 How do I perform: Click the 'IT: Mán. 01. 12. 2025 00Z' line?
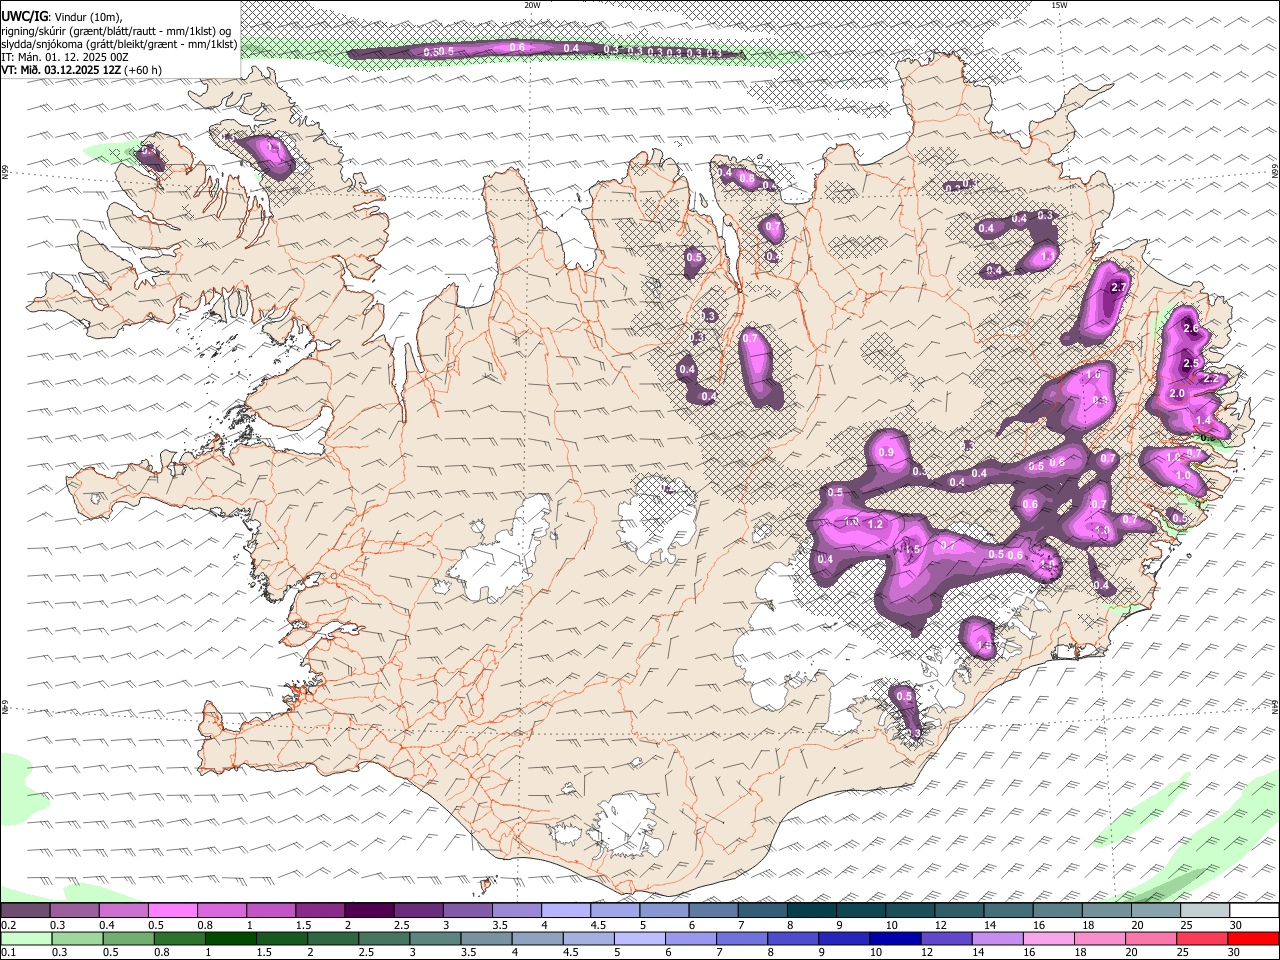point(65,57)
